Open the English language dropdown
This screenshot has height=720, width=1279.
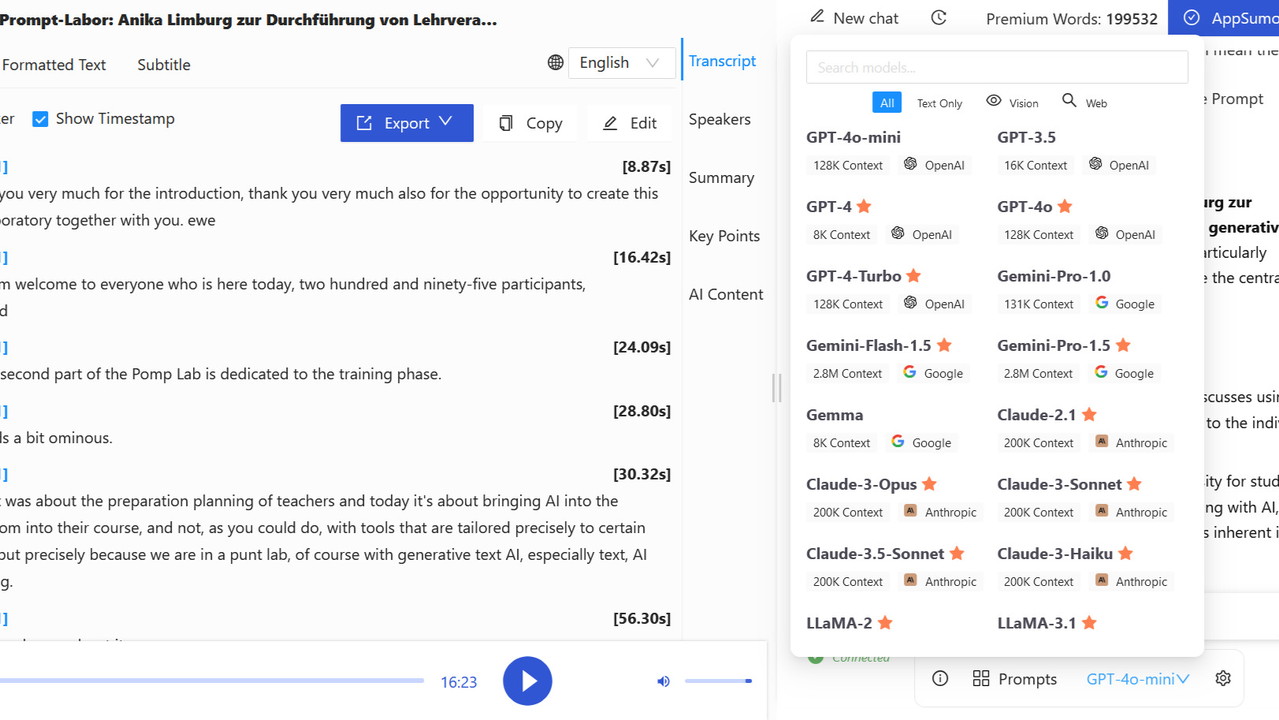tap(620, 62)
